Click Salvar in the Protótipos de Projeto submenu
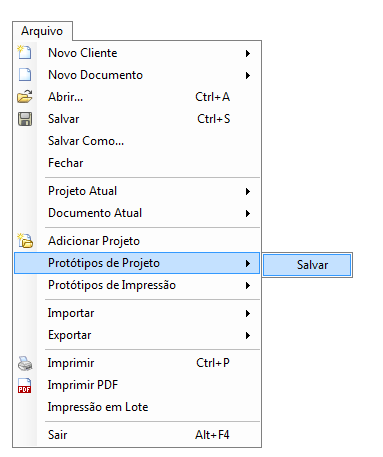This screenshot has height=457, width=383. (307, 265)
